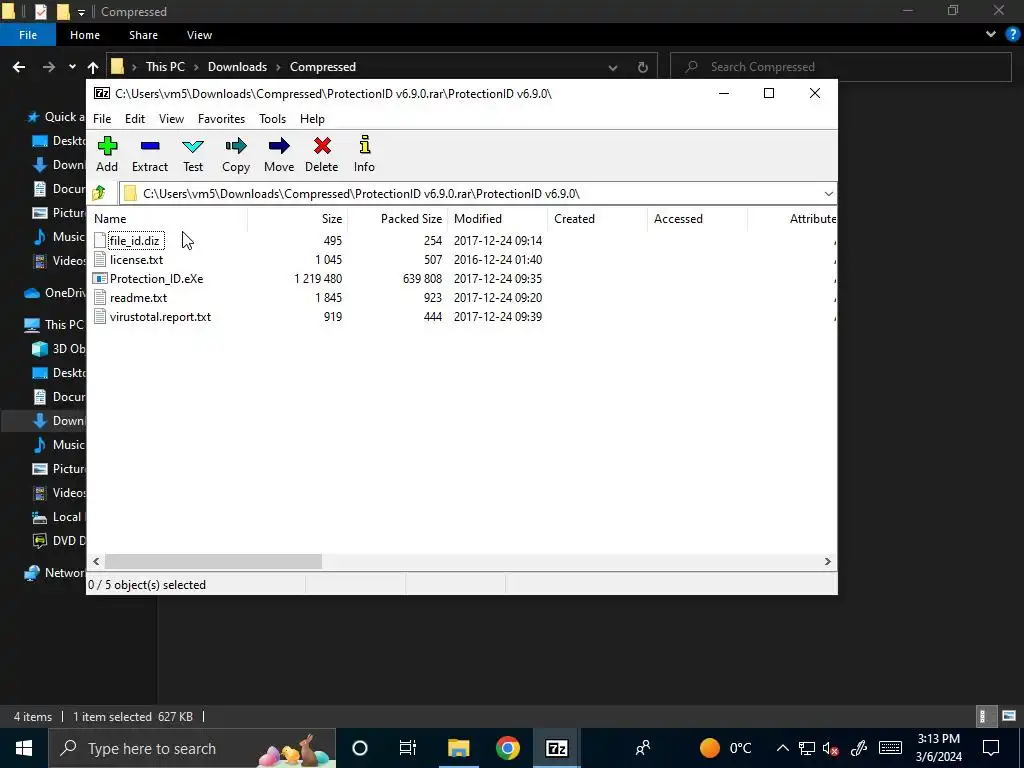Sort by the Packed Size column header

pos(398,219)
